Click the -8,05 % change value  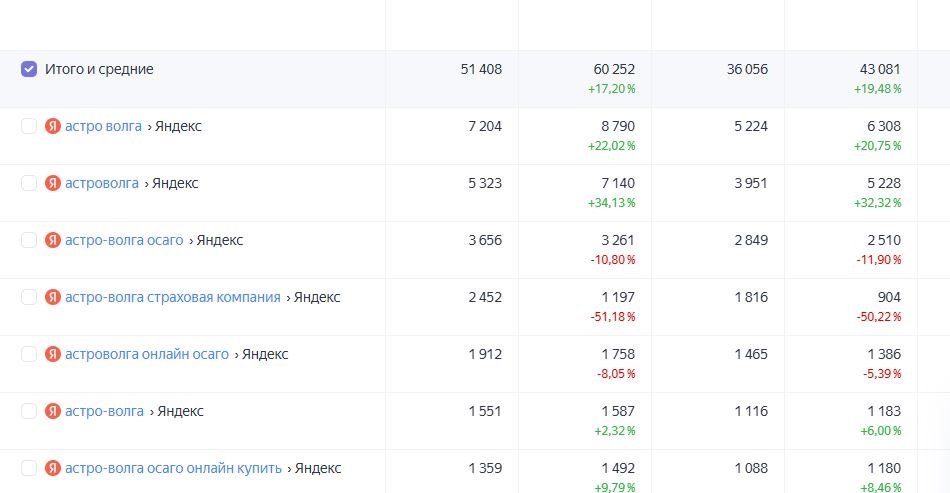[616, 373]
